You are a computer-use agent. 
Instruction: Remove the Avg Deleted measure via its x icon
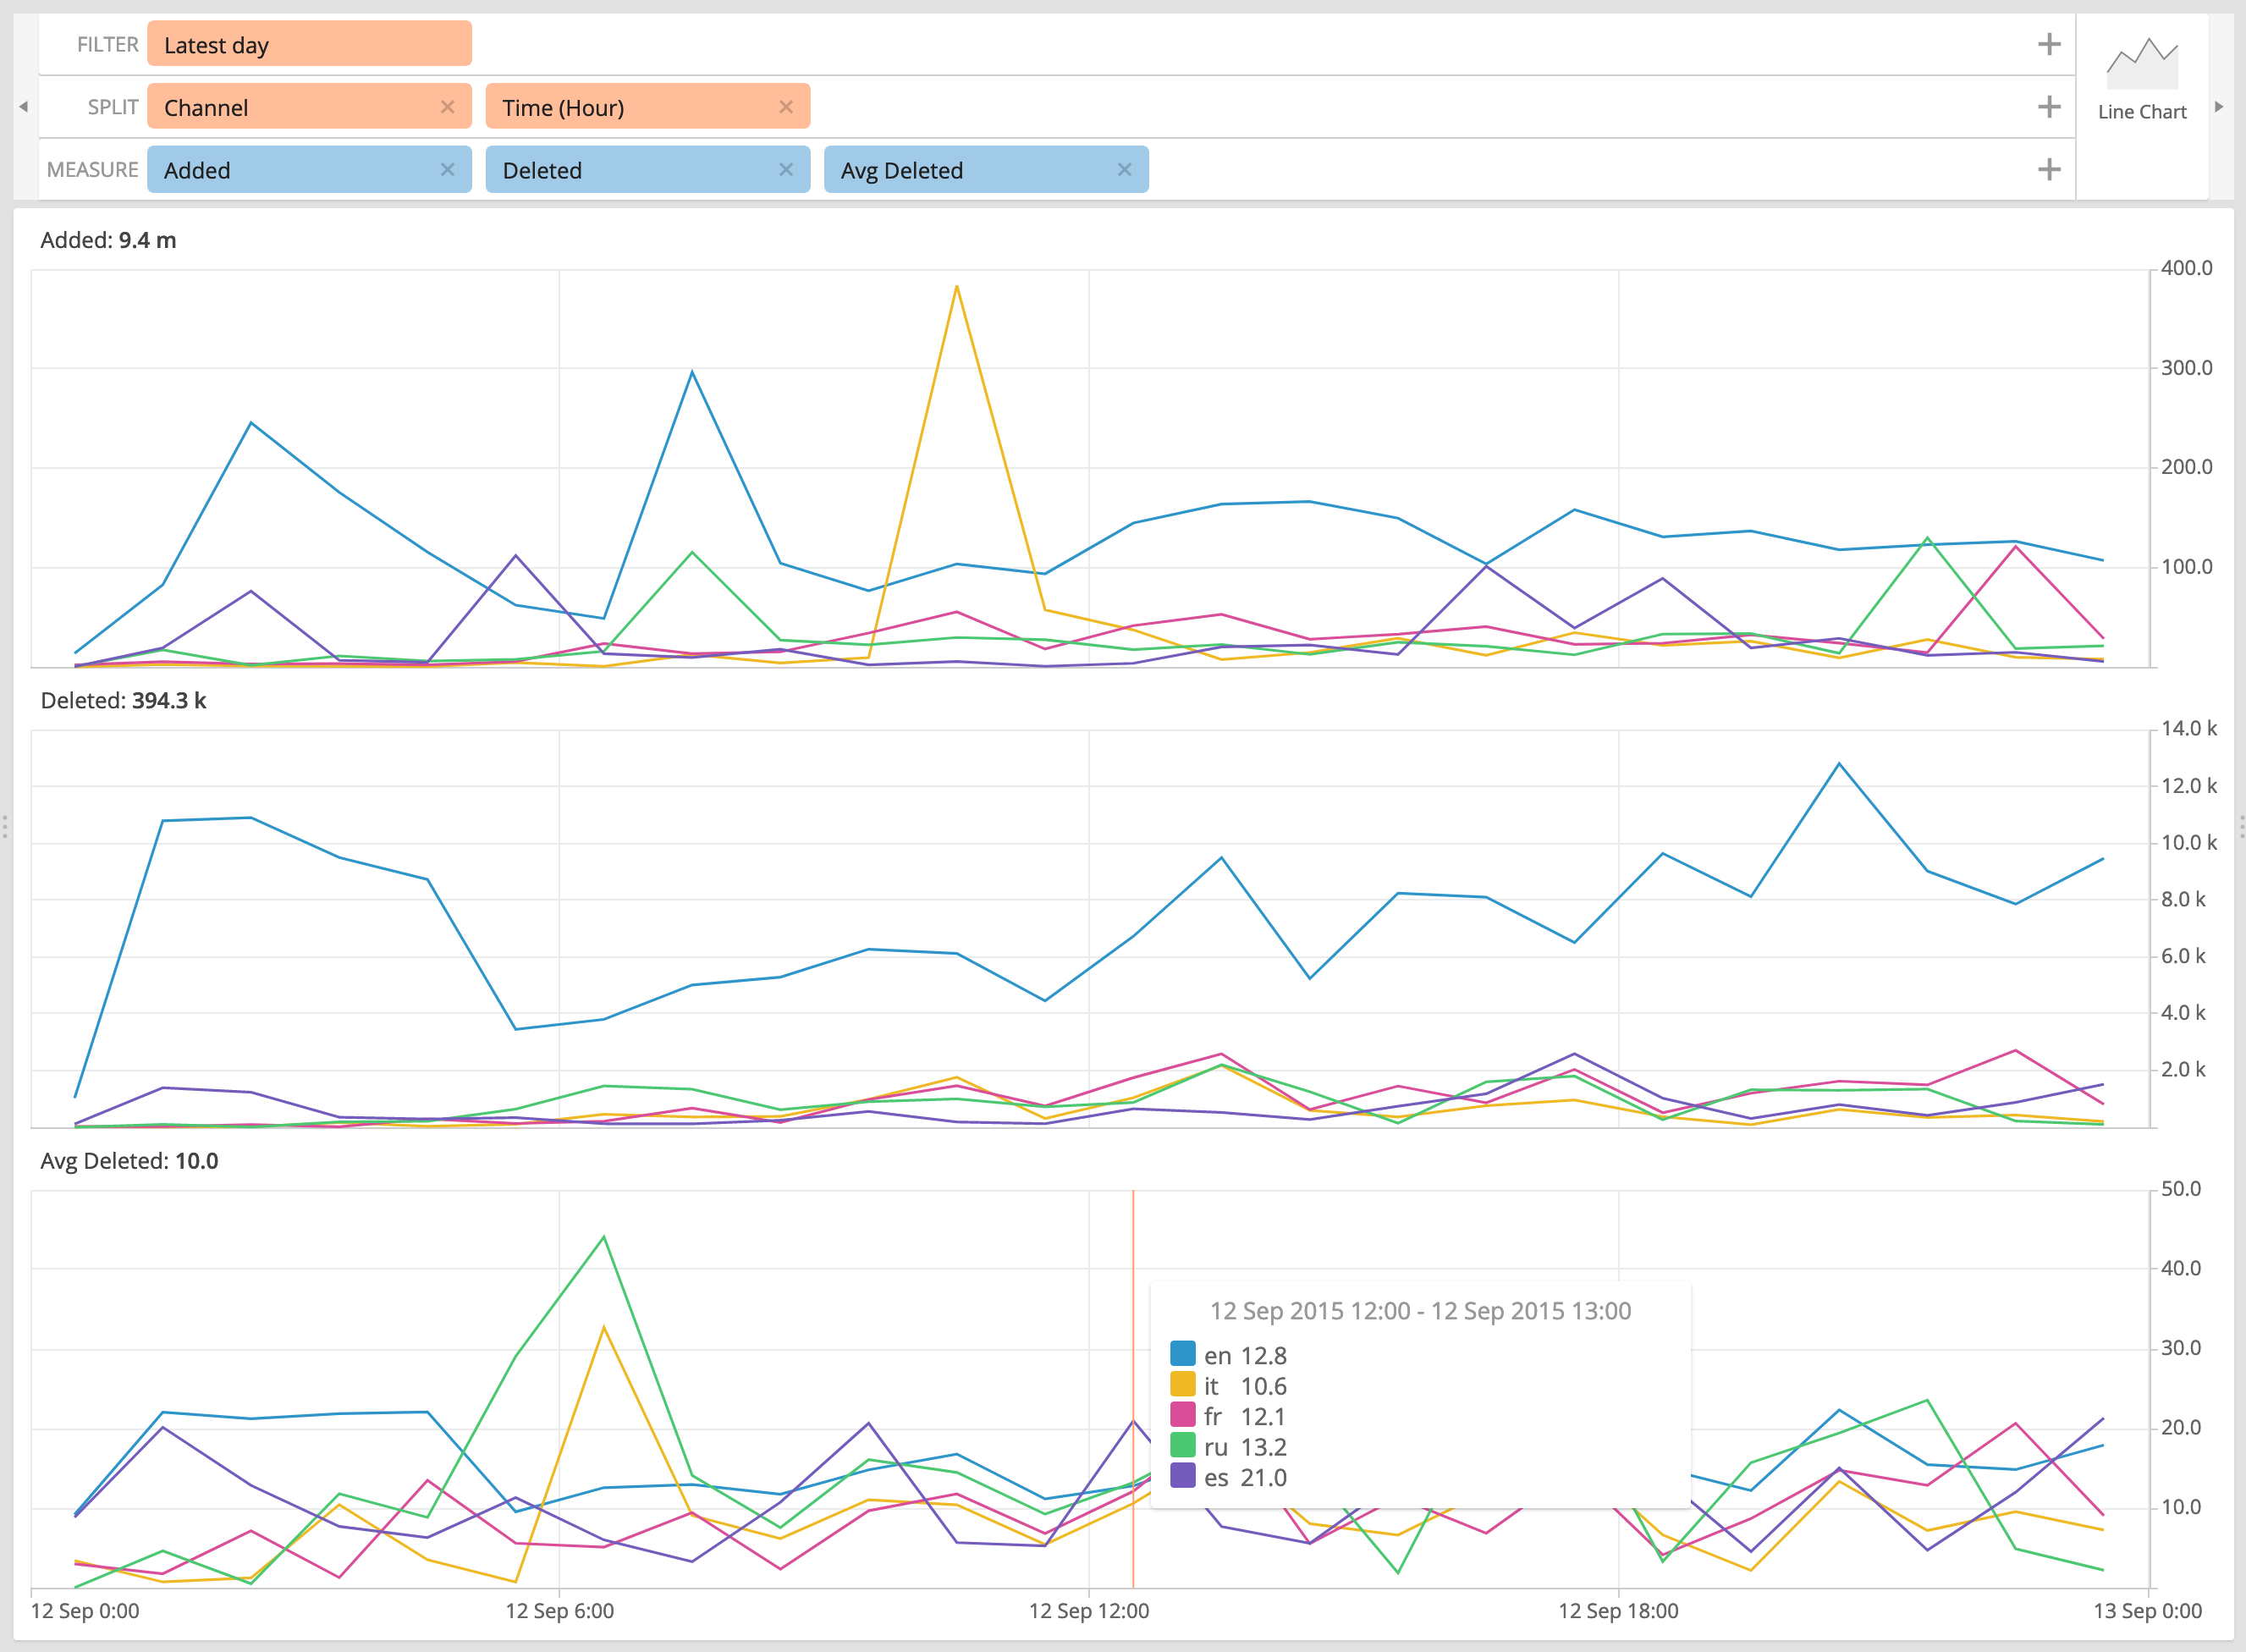pyautogui.click(x=1125, y=170)
